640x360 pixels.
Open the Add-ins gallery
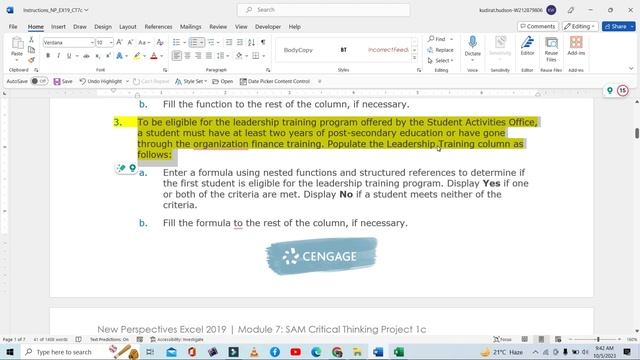click(x=576, y=46)
